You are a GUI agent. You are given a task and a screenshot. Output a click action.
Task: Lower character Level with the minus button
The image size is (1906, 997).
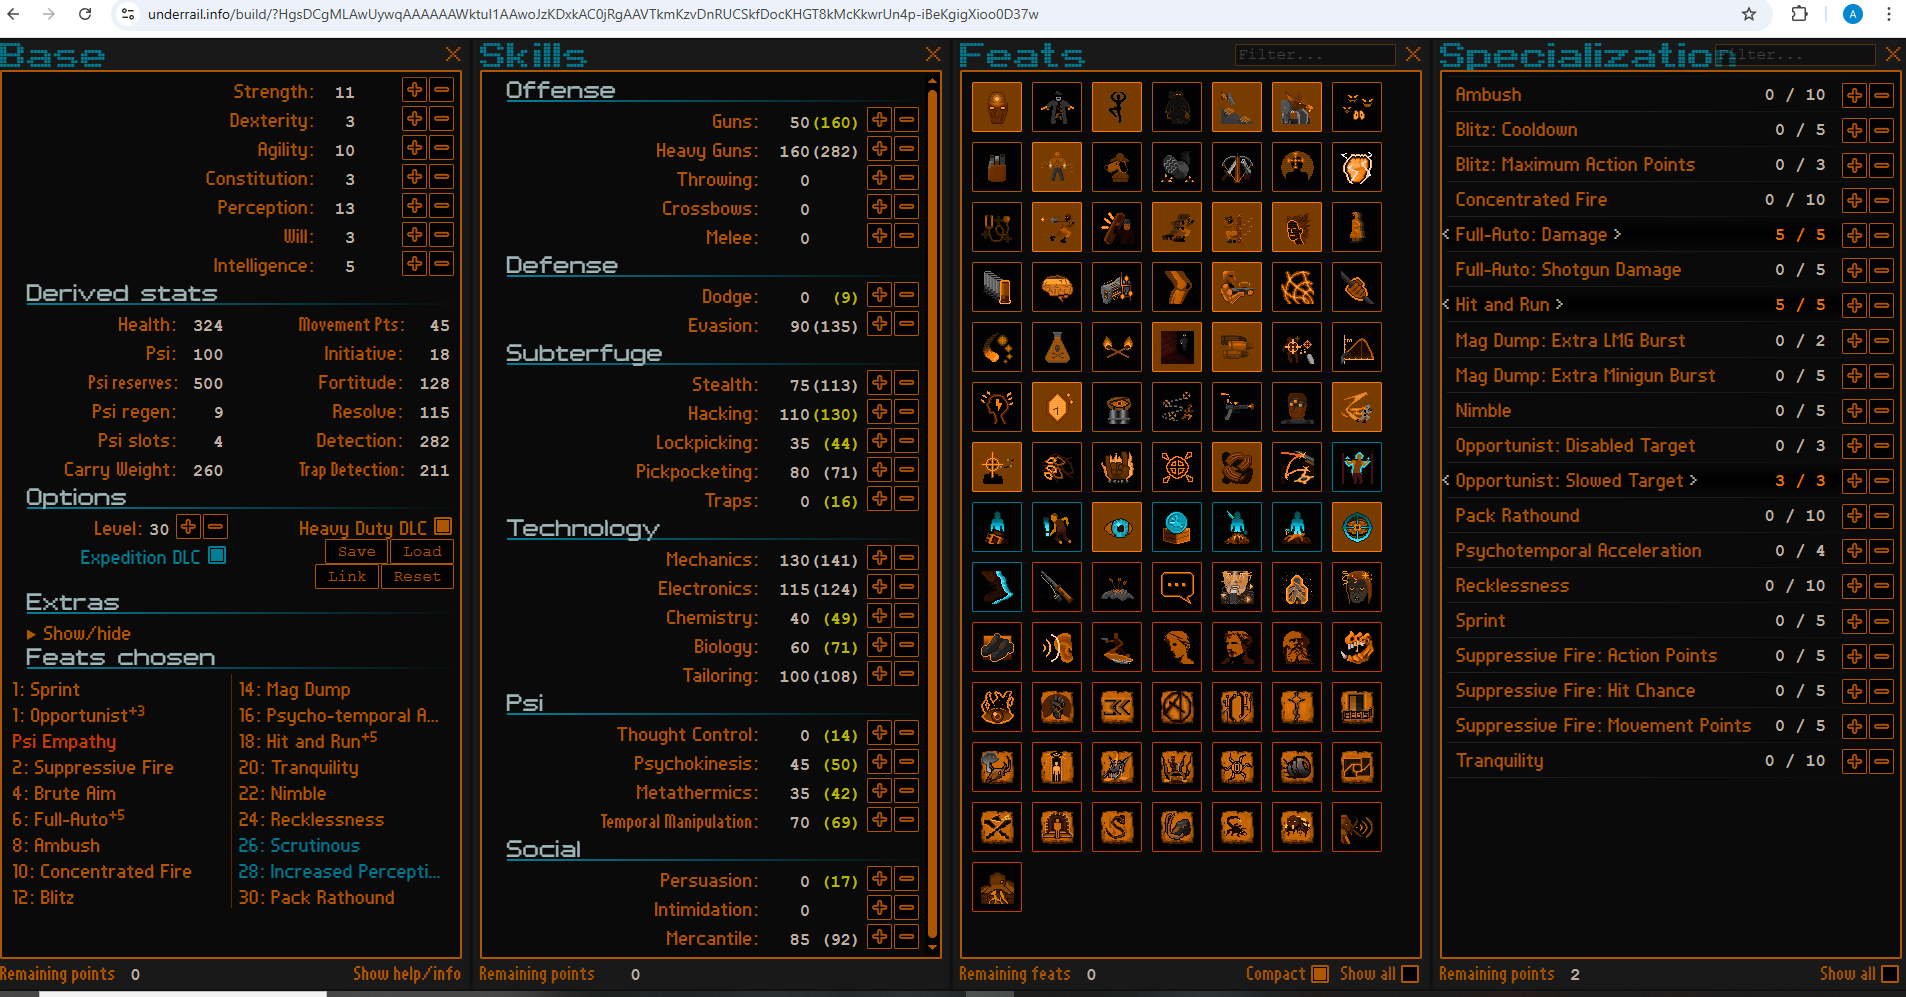pyautogui.click(x=215, y=526)
